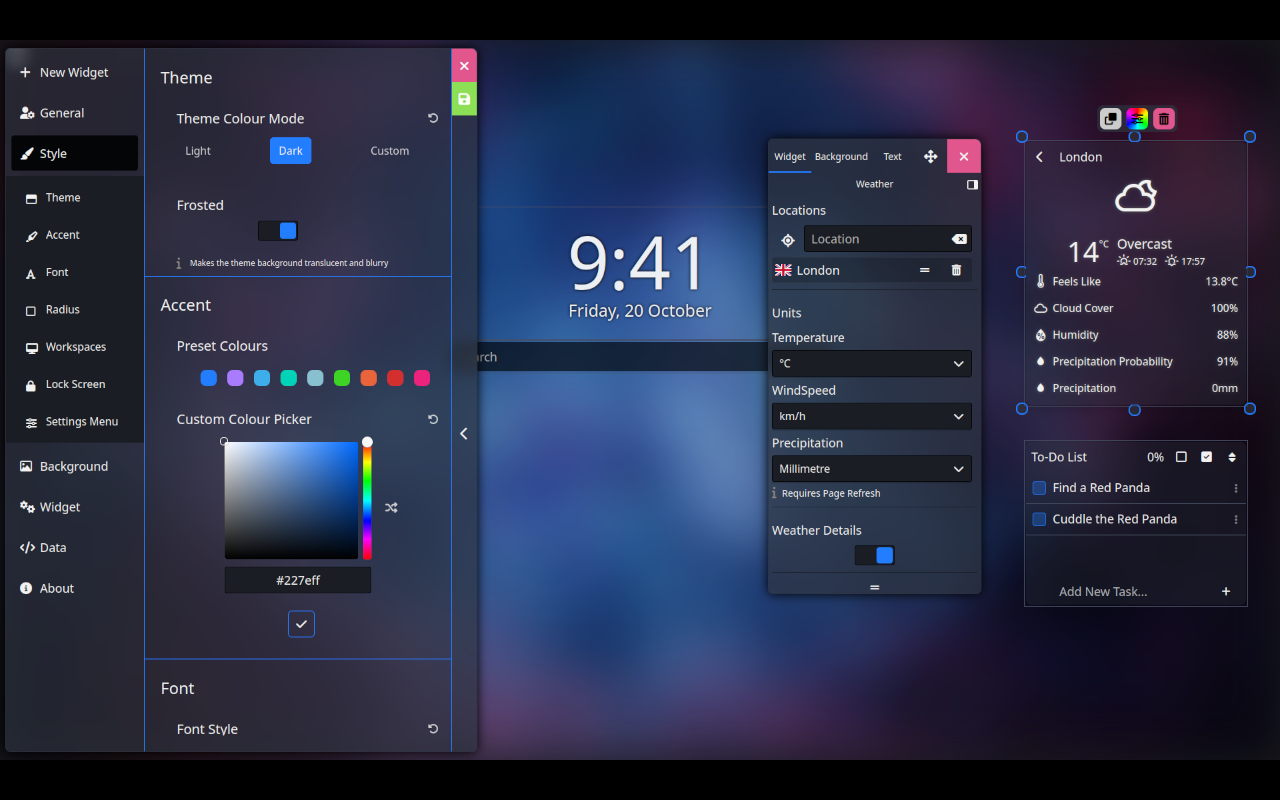Check off the Find a Red Panda task
The height and width of the screenshot is (800, 1280).
tap(1039, 487)
